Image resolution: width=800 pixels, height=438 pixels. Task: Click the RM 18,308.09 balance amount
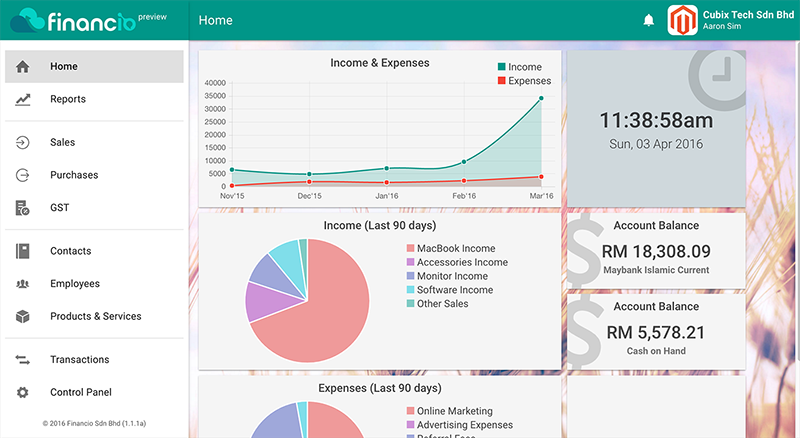click(656, 252)
